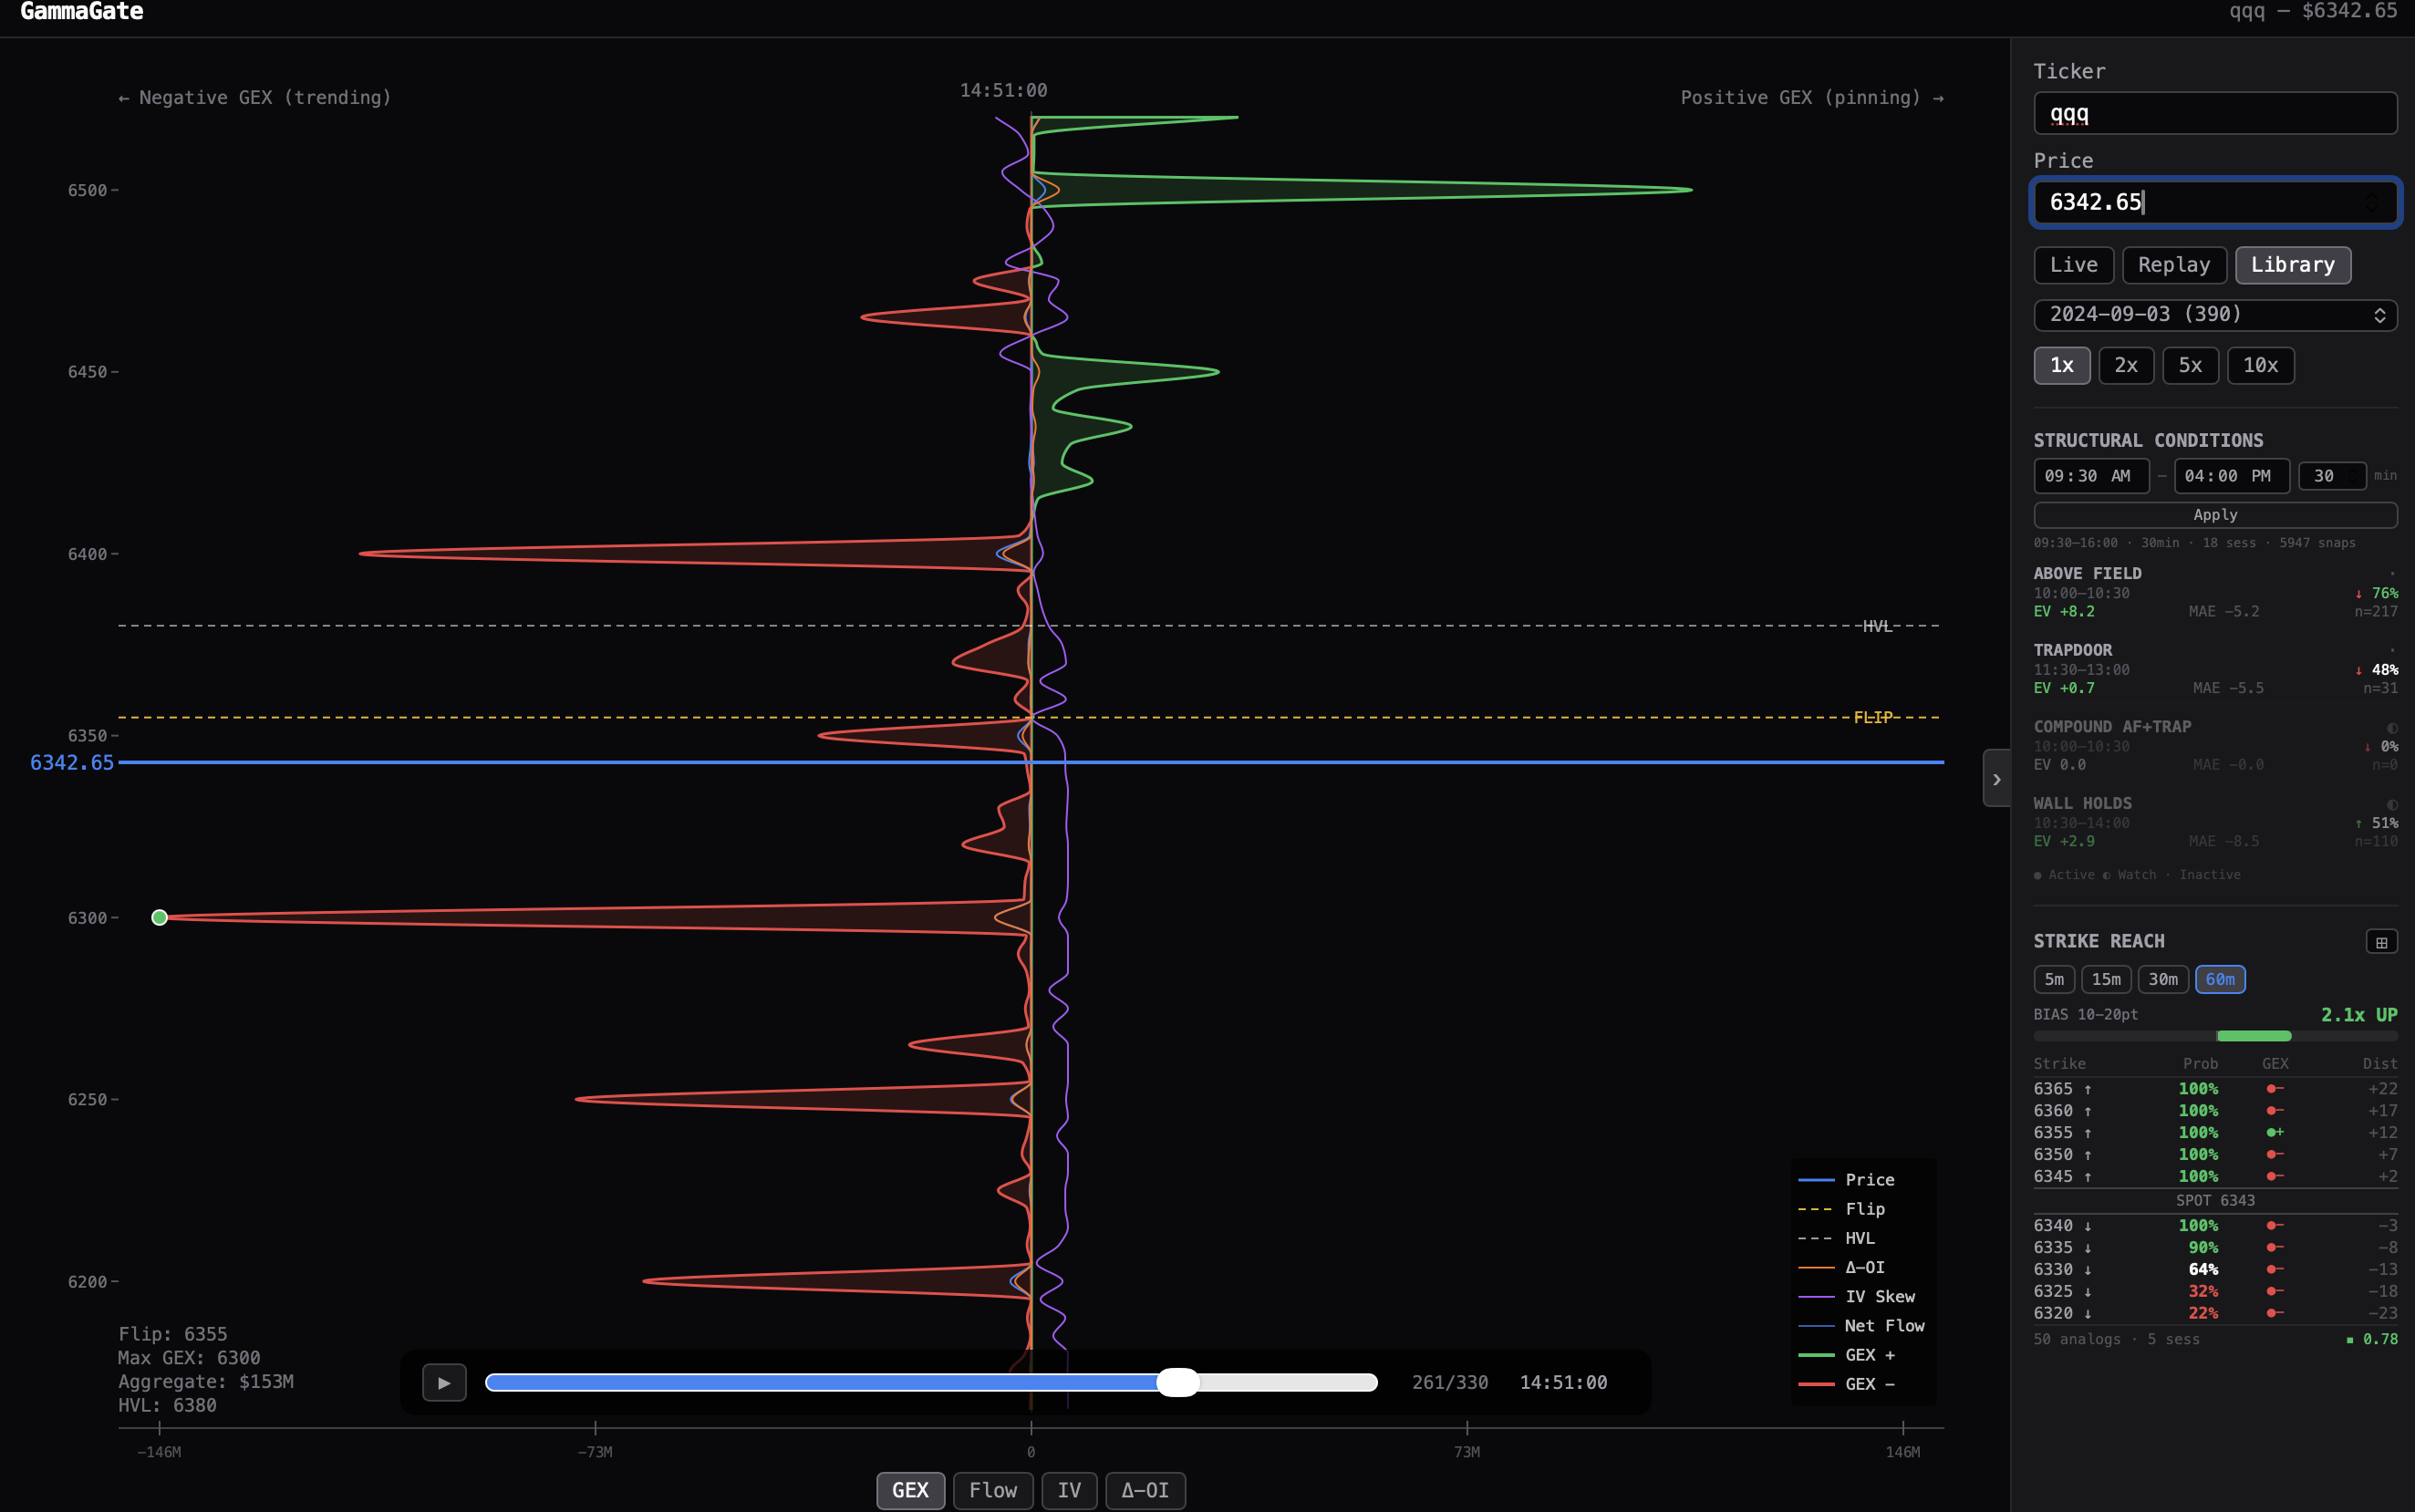Image resolution: width=2415 pixels, height=1512 pixels.
Task: Open the Strike Reach grid view icon
Action: pos(2384,941)
